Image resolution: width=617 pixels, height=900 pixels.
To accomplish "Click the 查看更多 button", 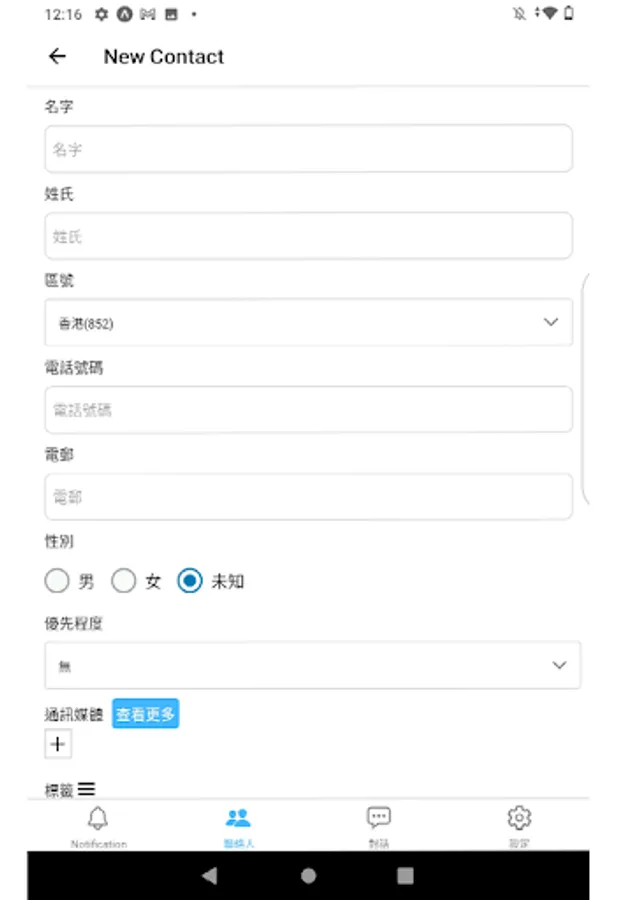I will 145,714.
